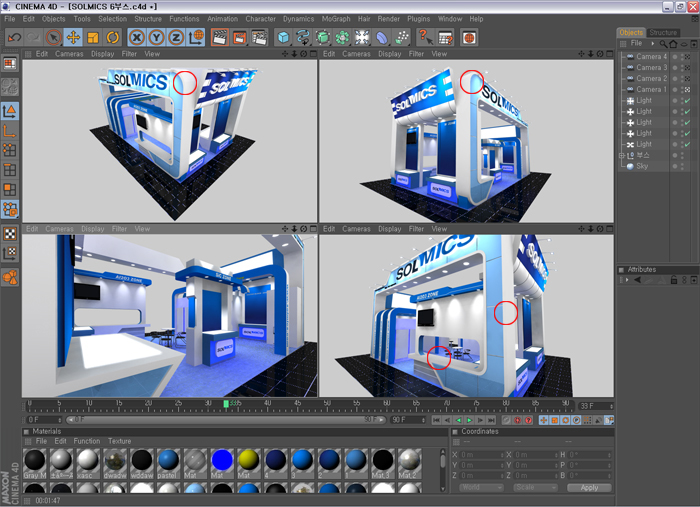Switch to the Structure tab
The image size is (700, 507).
point(663,32)
